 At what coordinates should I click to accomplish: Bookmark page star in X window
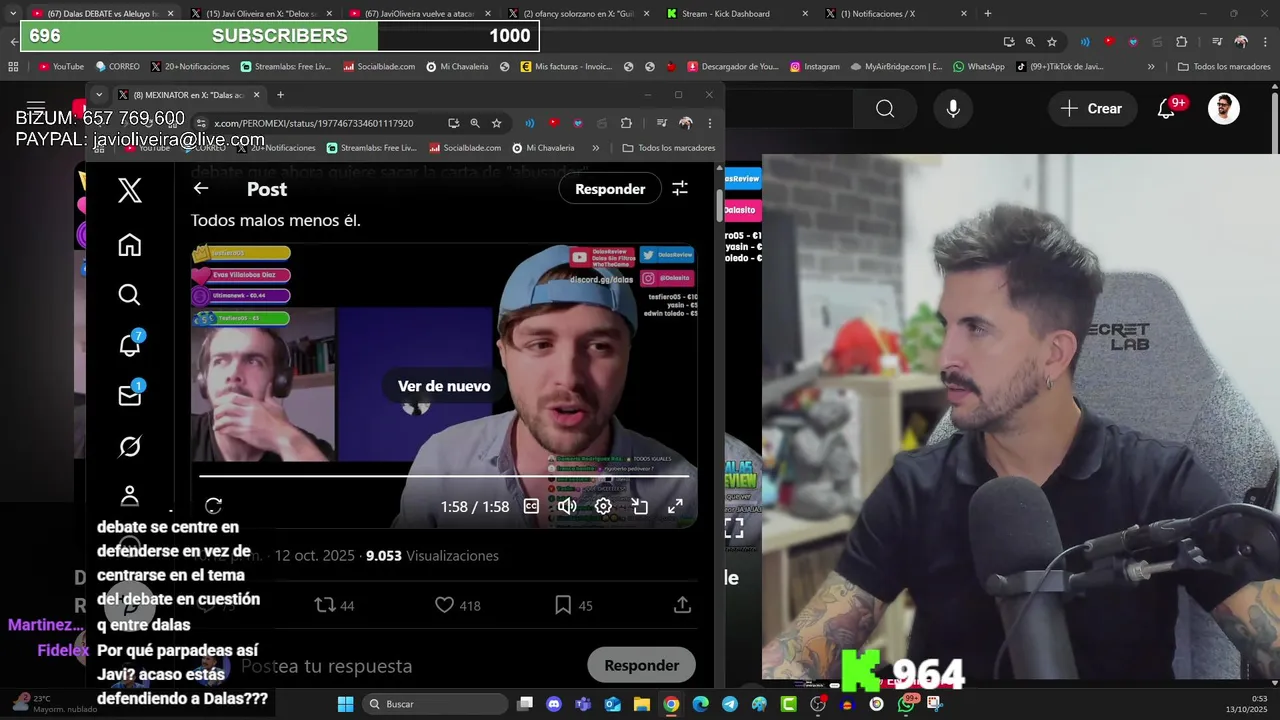click(x=496, y=123)
